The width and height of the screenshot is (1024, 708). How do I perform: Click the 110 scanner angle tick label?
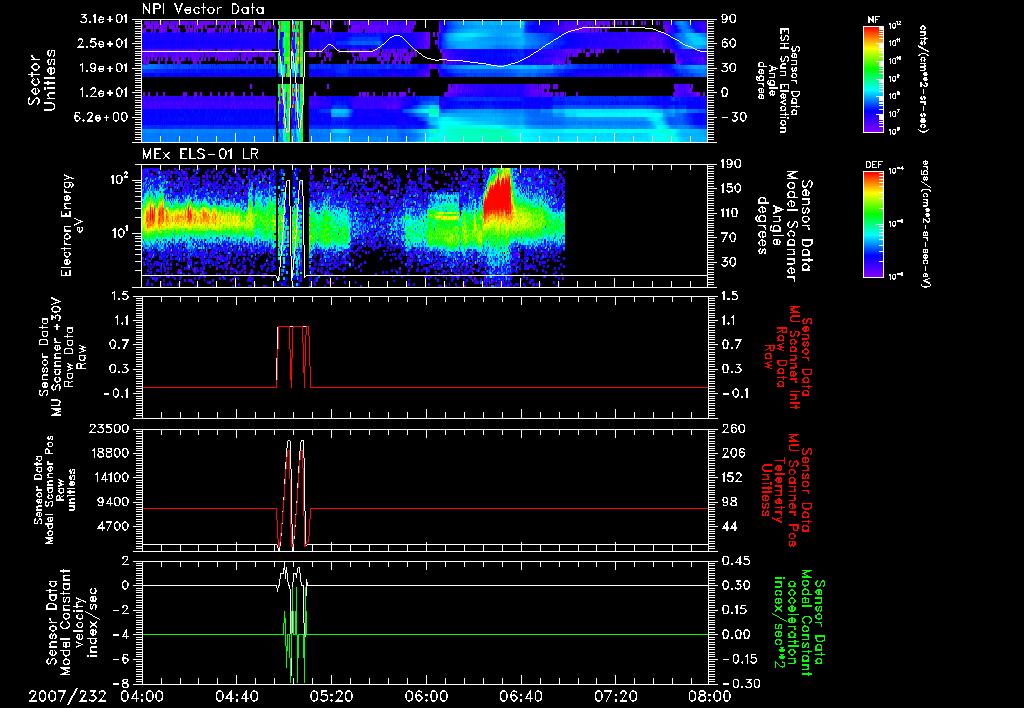click(731, 213)
